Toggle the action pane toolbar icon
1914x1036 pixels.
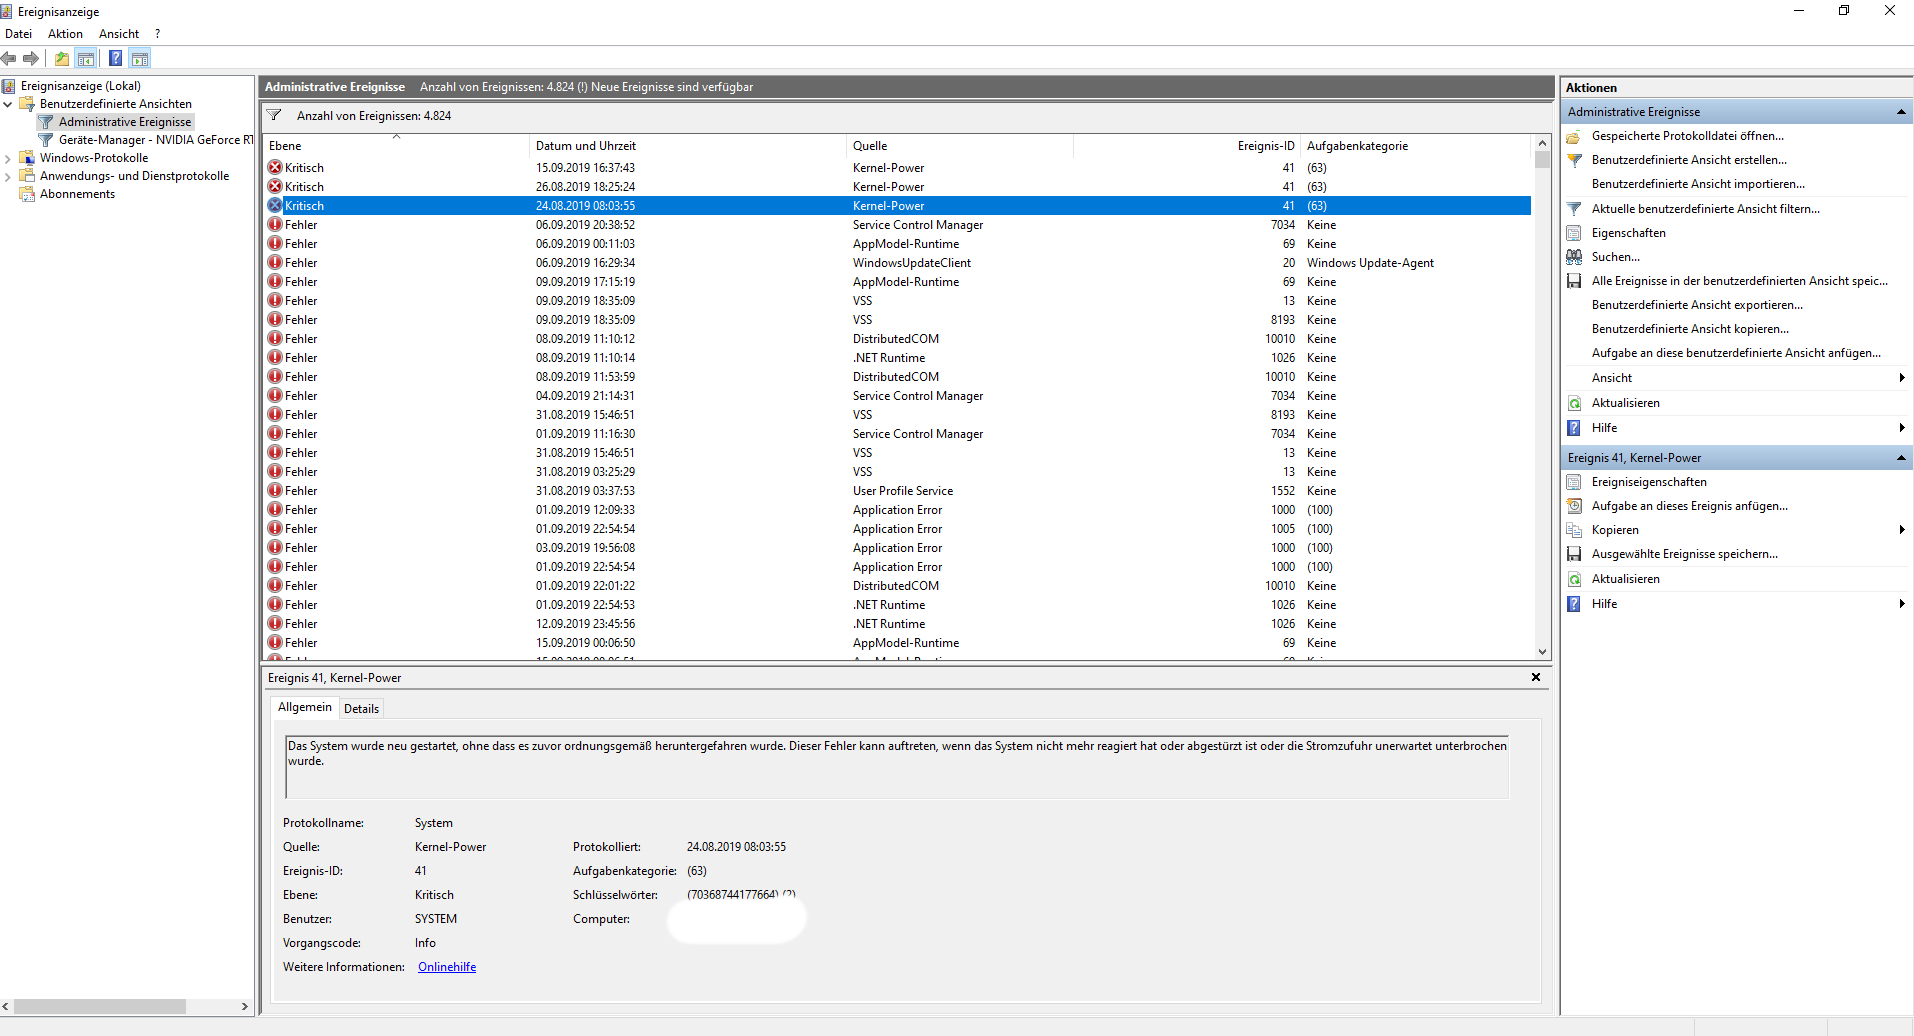tap(140, 58)
